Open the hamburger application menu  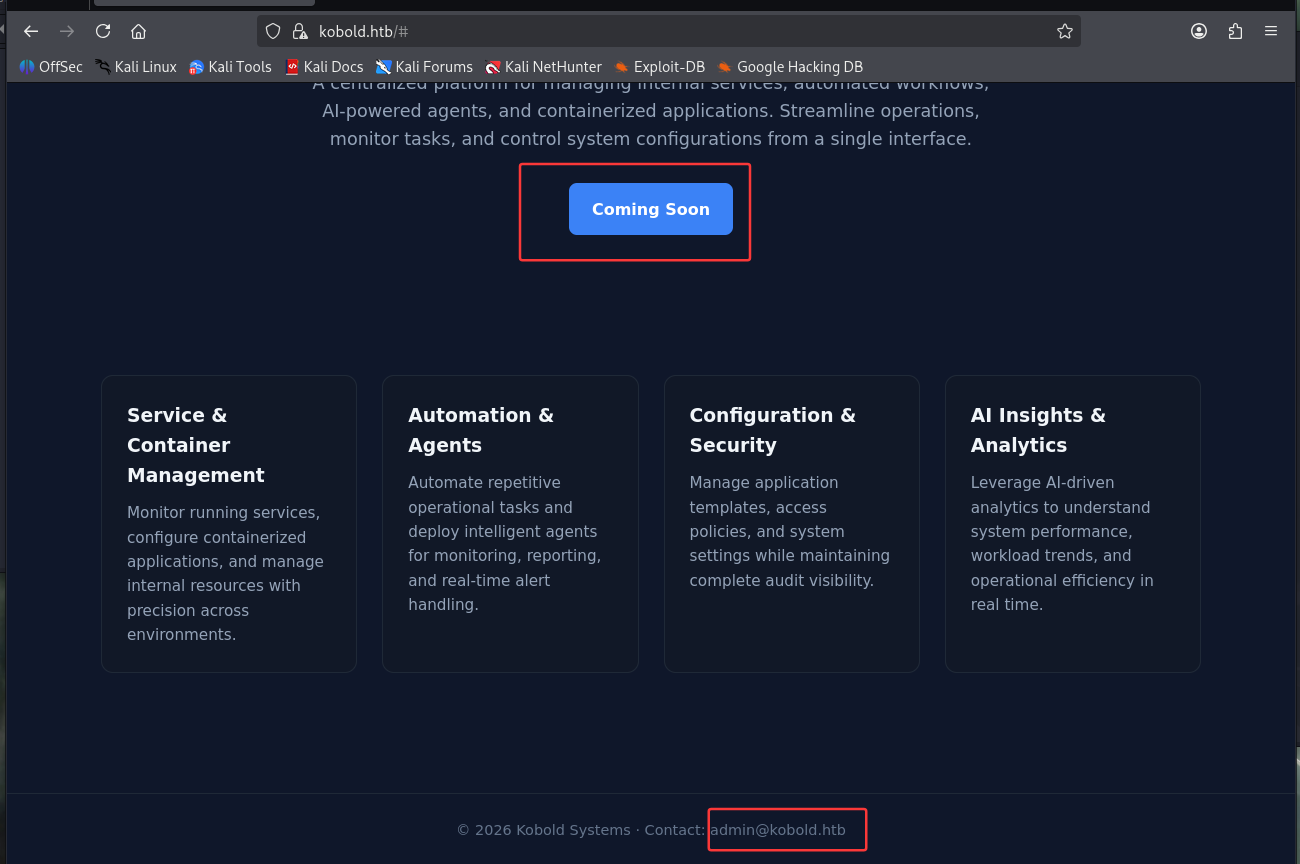[1271, 31]
